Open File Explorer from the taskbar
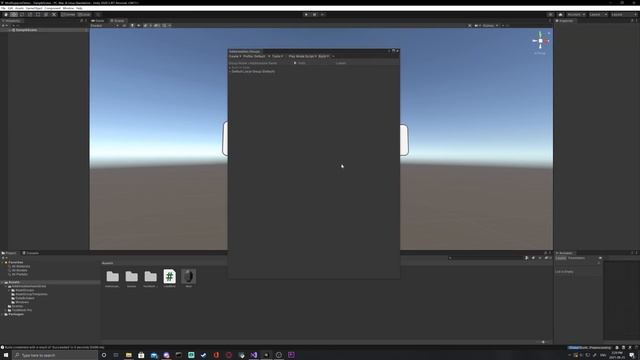The height and width of the screenshot is (360, 640). click(129, 355)
